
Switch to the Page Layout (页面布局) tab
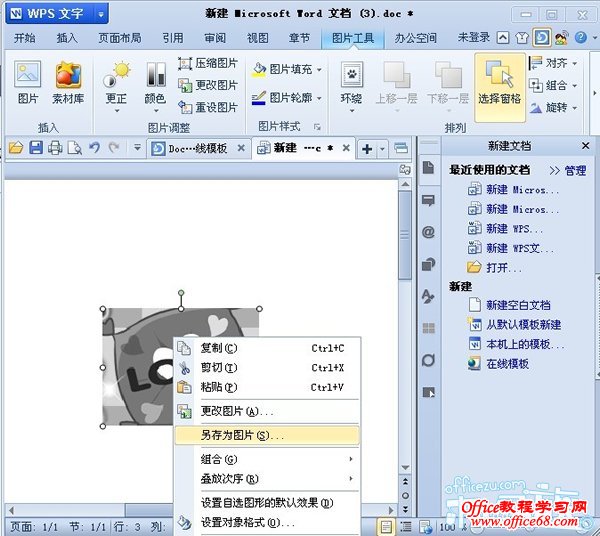point(119,37)
